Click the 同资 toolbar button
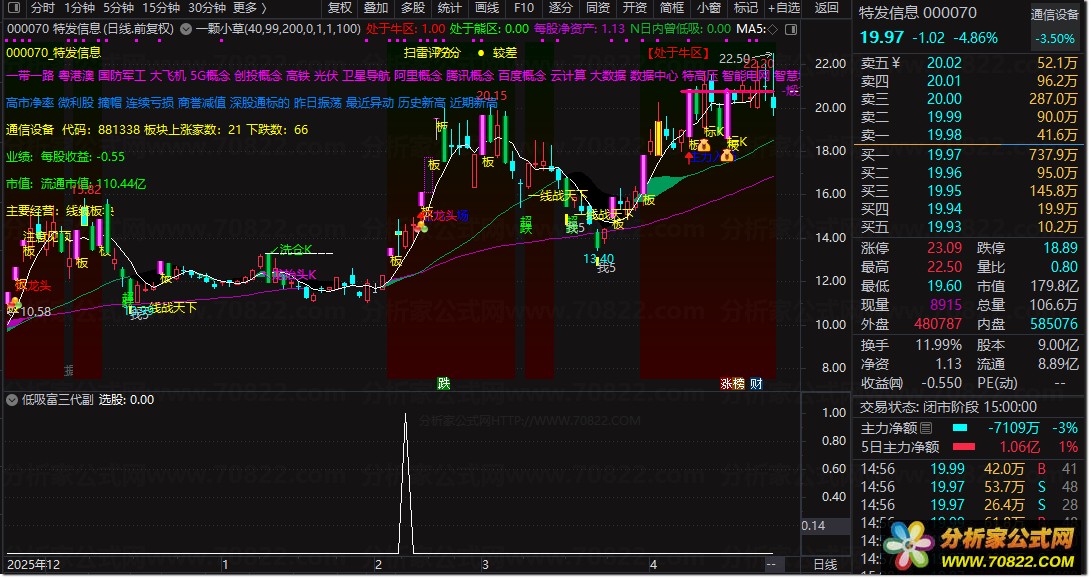 coord(597,8)
